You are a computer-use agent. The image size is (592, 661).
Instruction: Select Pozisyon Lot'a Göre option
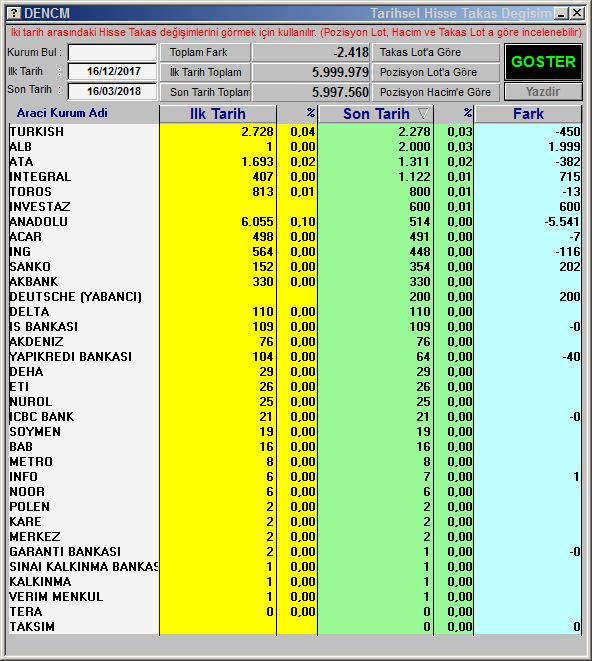point(436,72)
